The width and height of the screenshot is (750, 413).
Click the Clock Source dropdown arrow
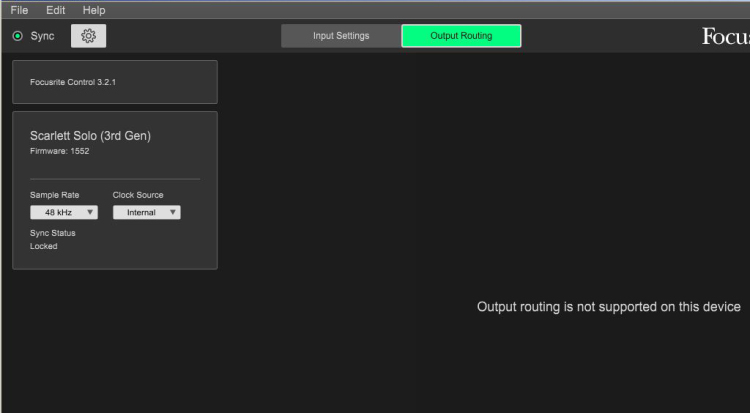click(x=173, y=212)
